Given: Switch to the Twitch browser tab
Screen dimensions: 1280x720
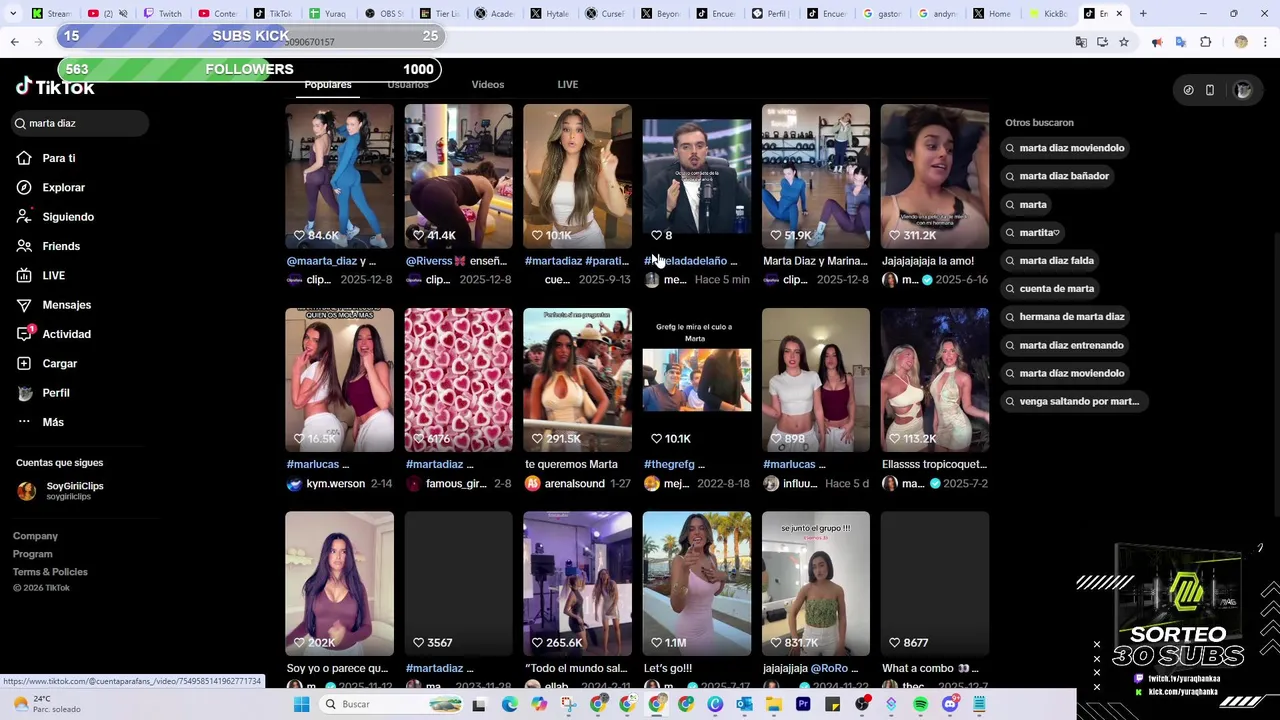Looking at the screenshot, I should click(162, 14).
